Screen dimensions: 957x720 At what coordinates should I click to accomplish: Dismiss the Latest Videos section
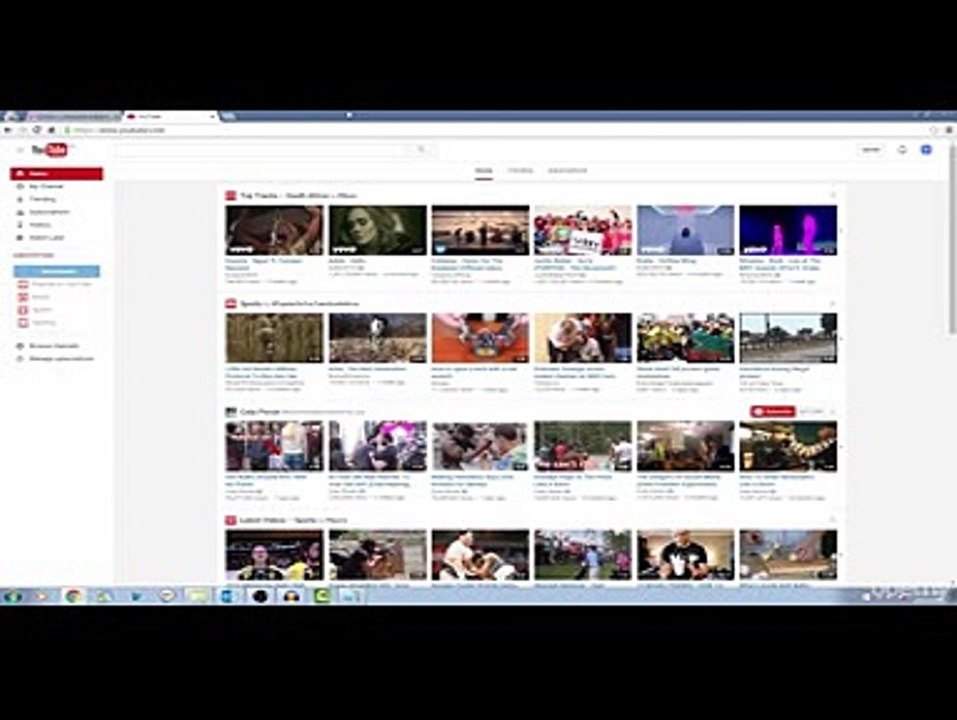(832, 520)
